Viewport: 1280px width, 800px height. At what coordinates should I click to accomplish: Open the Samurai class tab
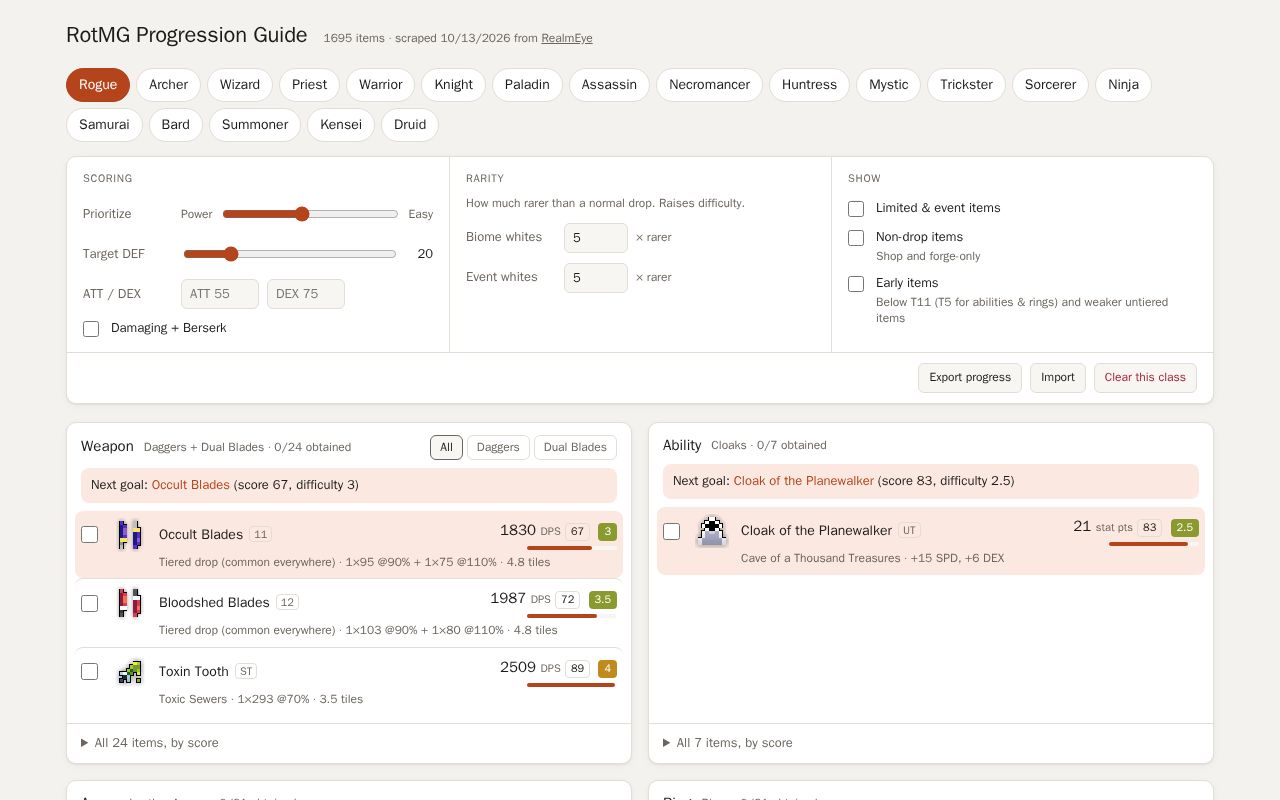pyautogui.click(x=104, y=125)
